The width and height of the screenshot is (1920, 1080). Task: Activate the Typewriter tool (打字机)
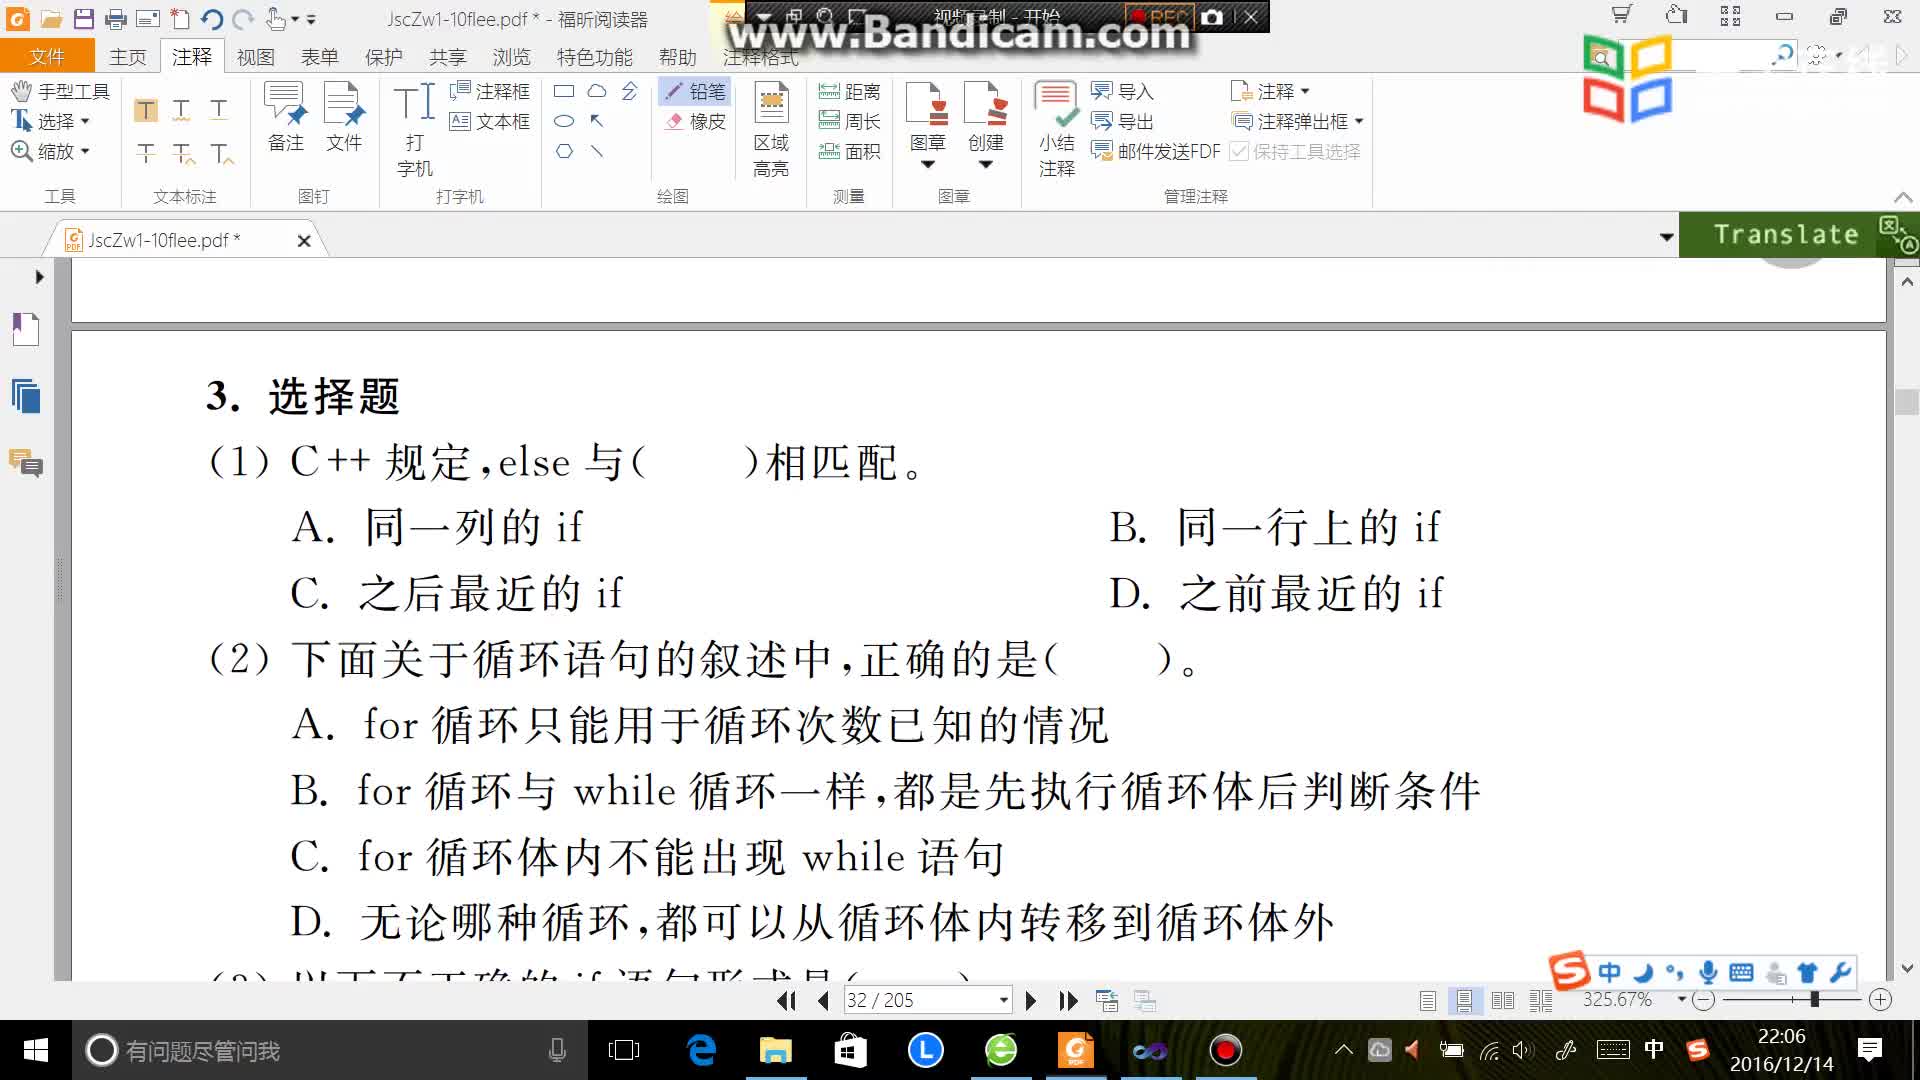pyautogui.click(x=414, y=130)
